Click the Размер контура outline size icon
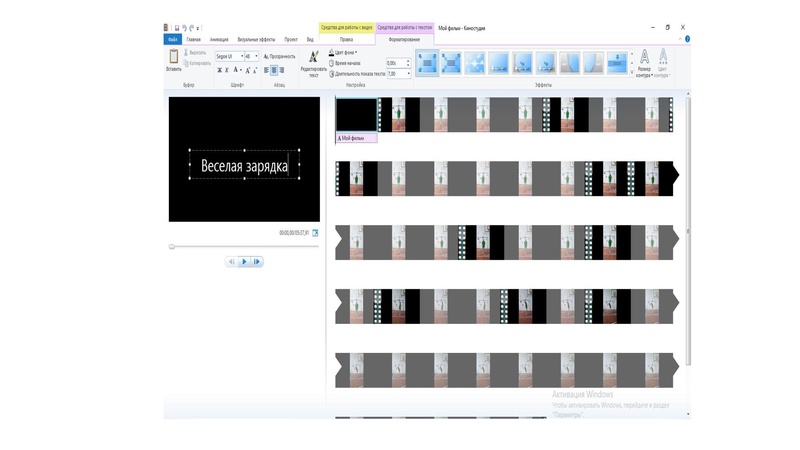 coord(644,58)
